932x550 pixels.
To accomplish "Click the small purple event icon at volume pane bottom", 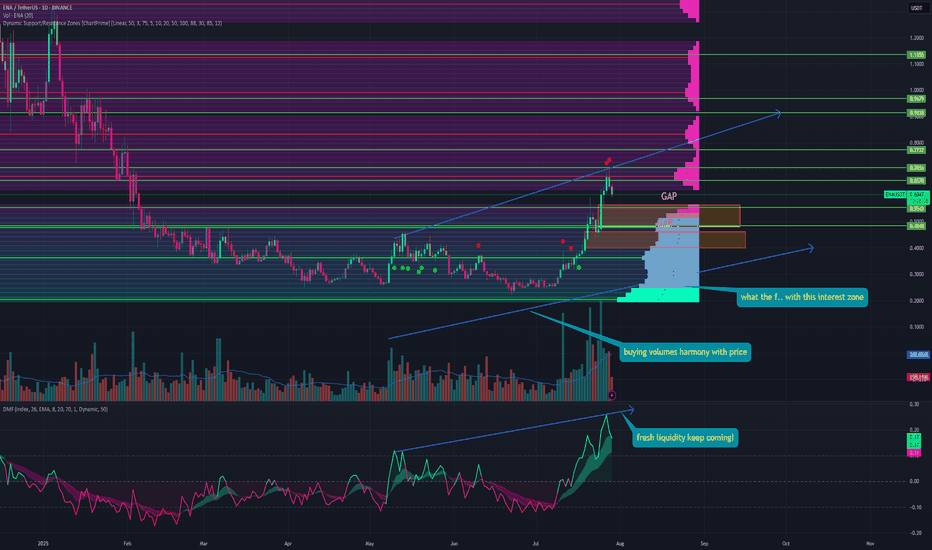I will click(612, 395).
